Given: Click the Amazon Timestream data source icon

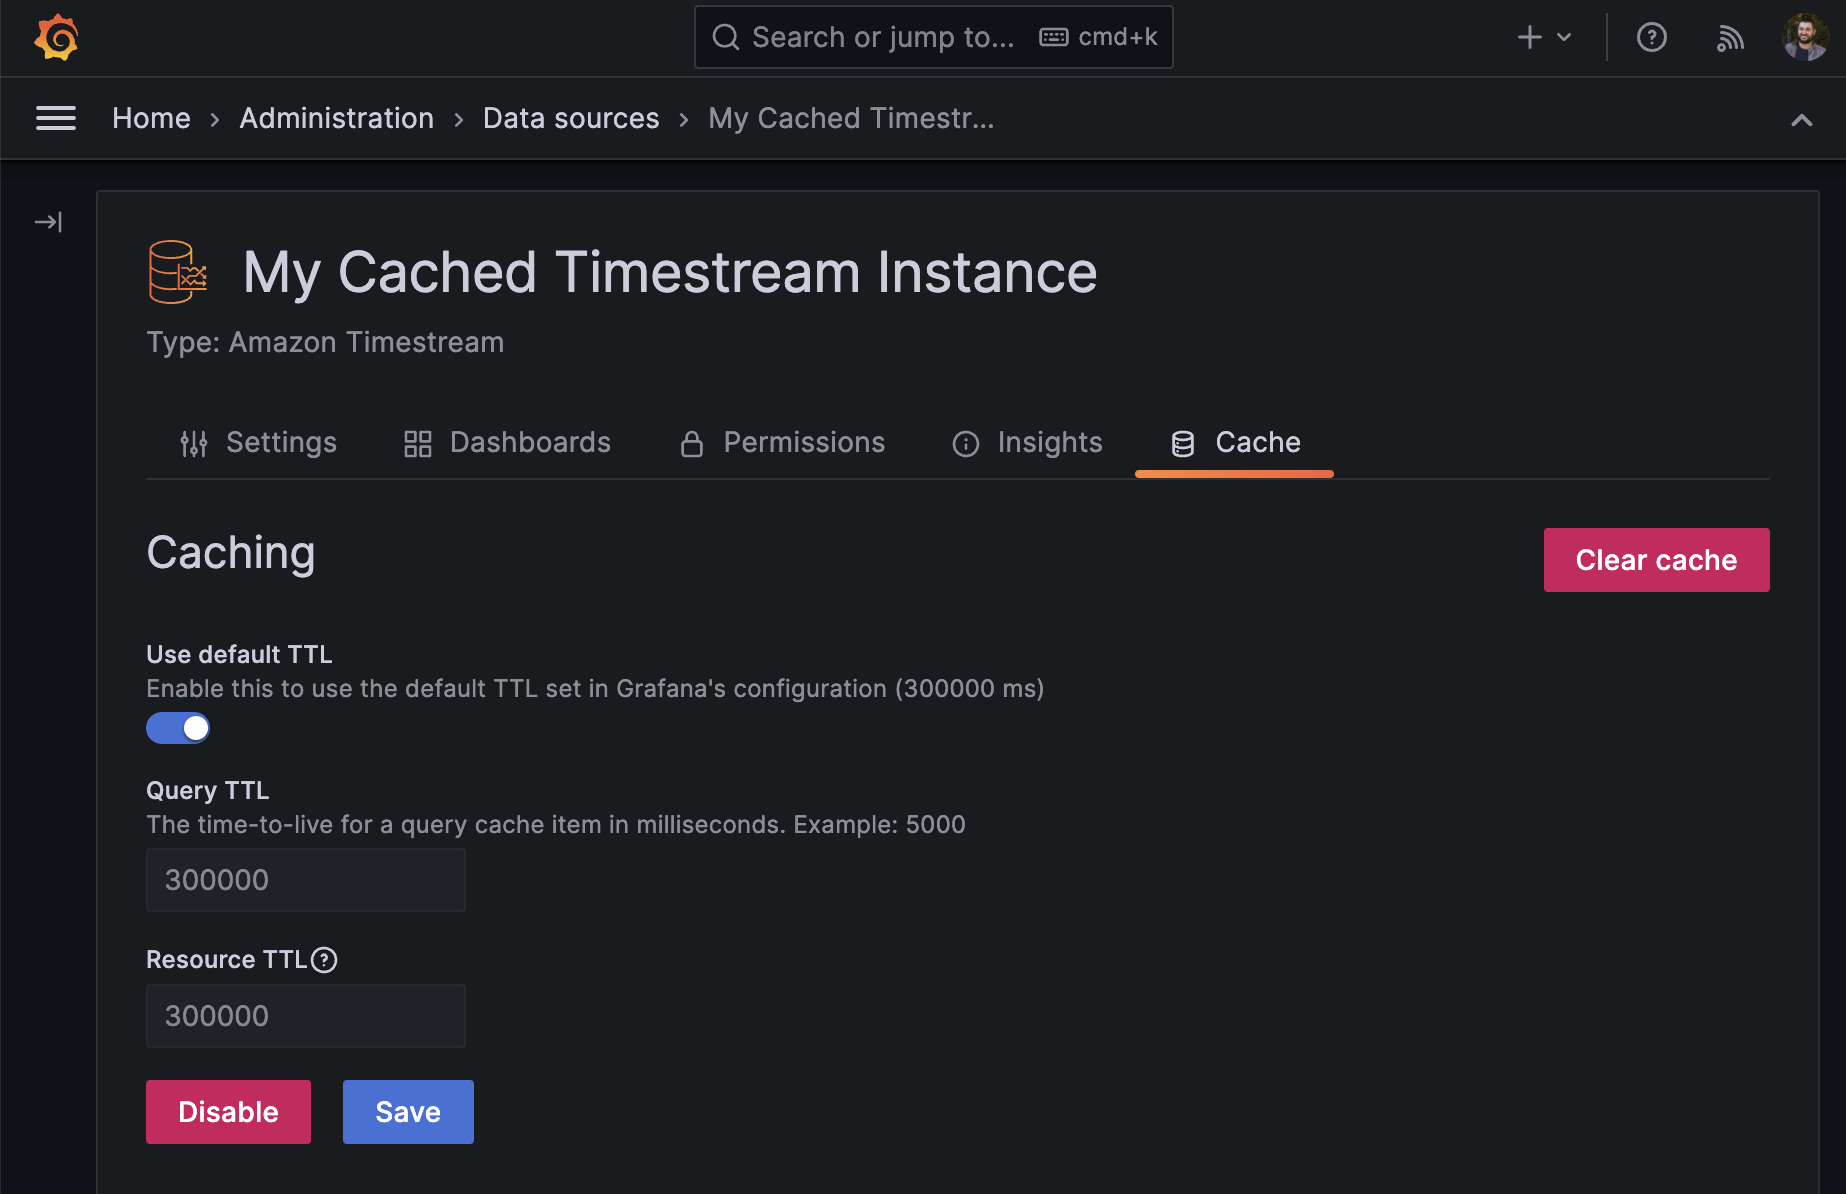Looking at the screenshot, I should click(x=178, y=272).
